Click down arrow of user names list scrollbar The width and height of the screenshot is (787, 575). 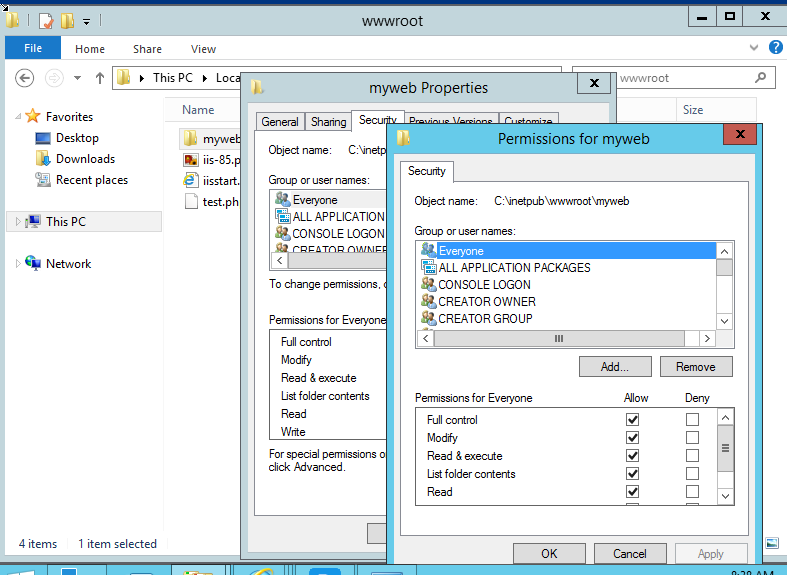click(724, 321)
